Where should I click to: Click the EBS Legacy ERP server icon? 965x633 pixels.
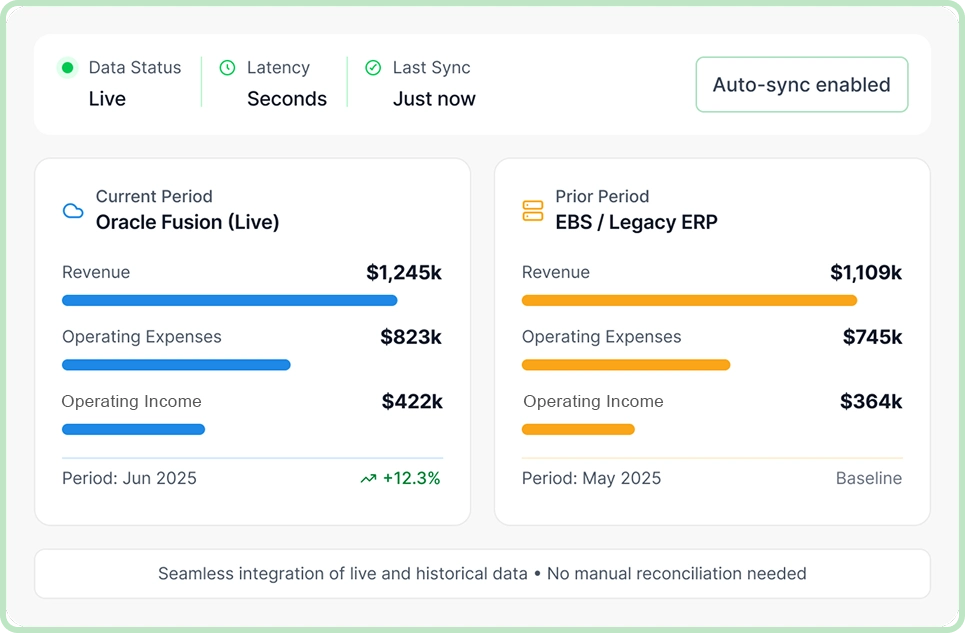coord(533,210)
